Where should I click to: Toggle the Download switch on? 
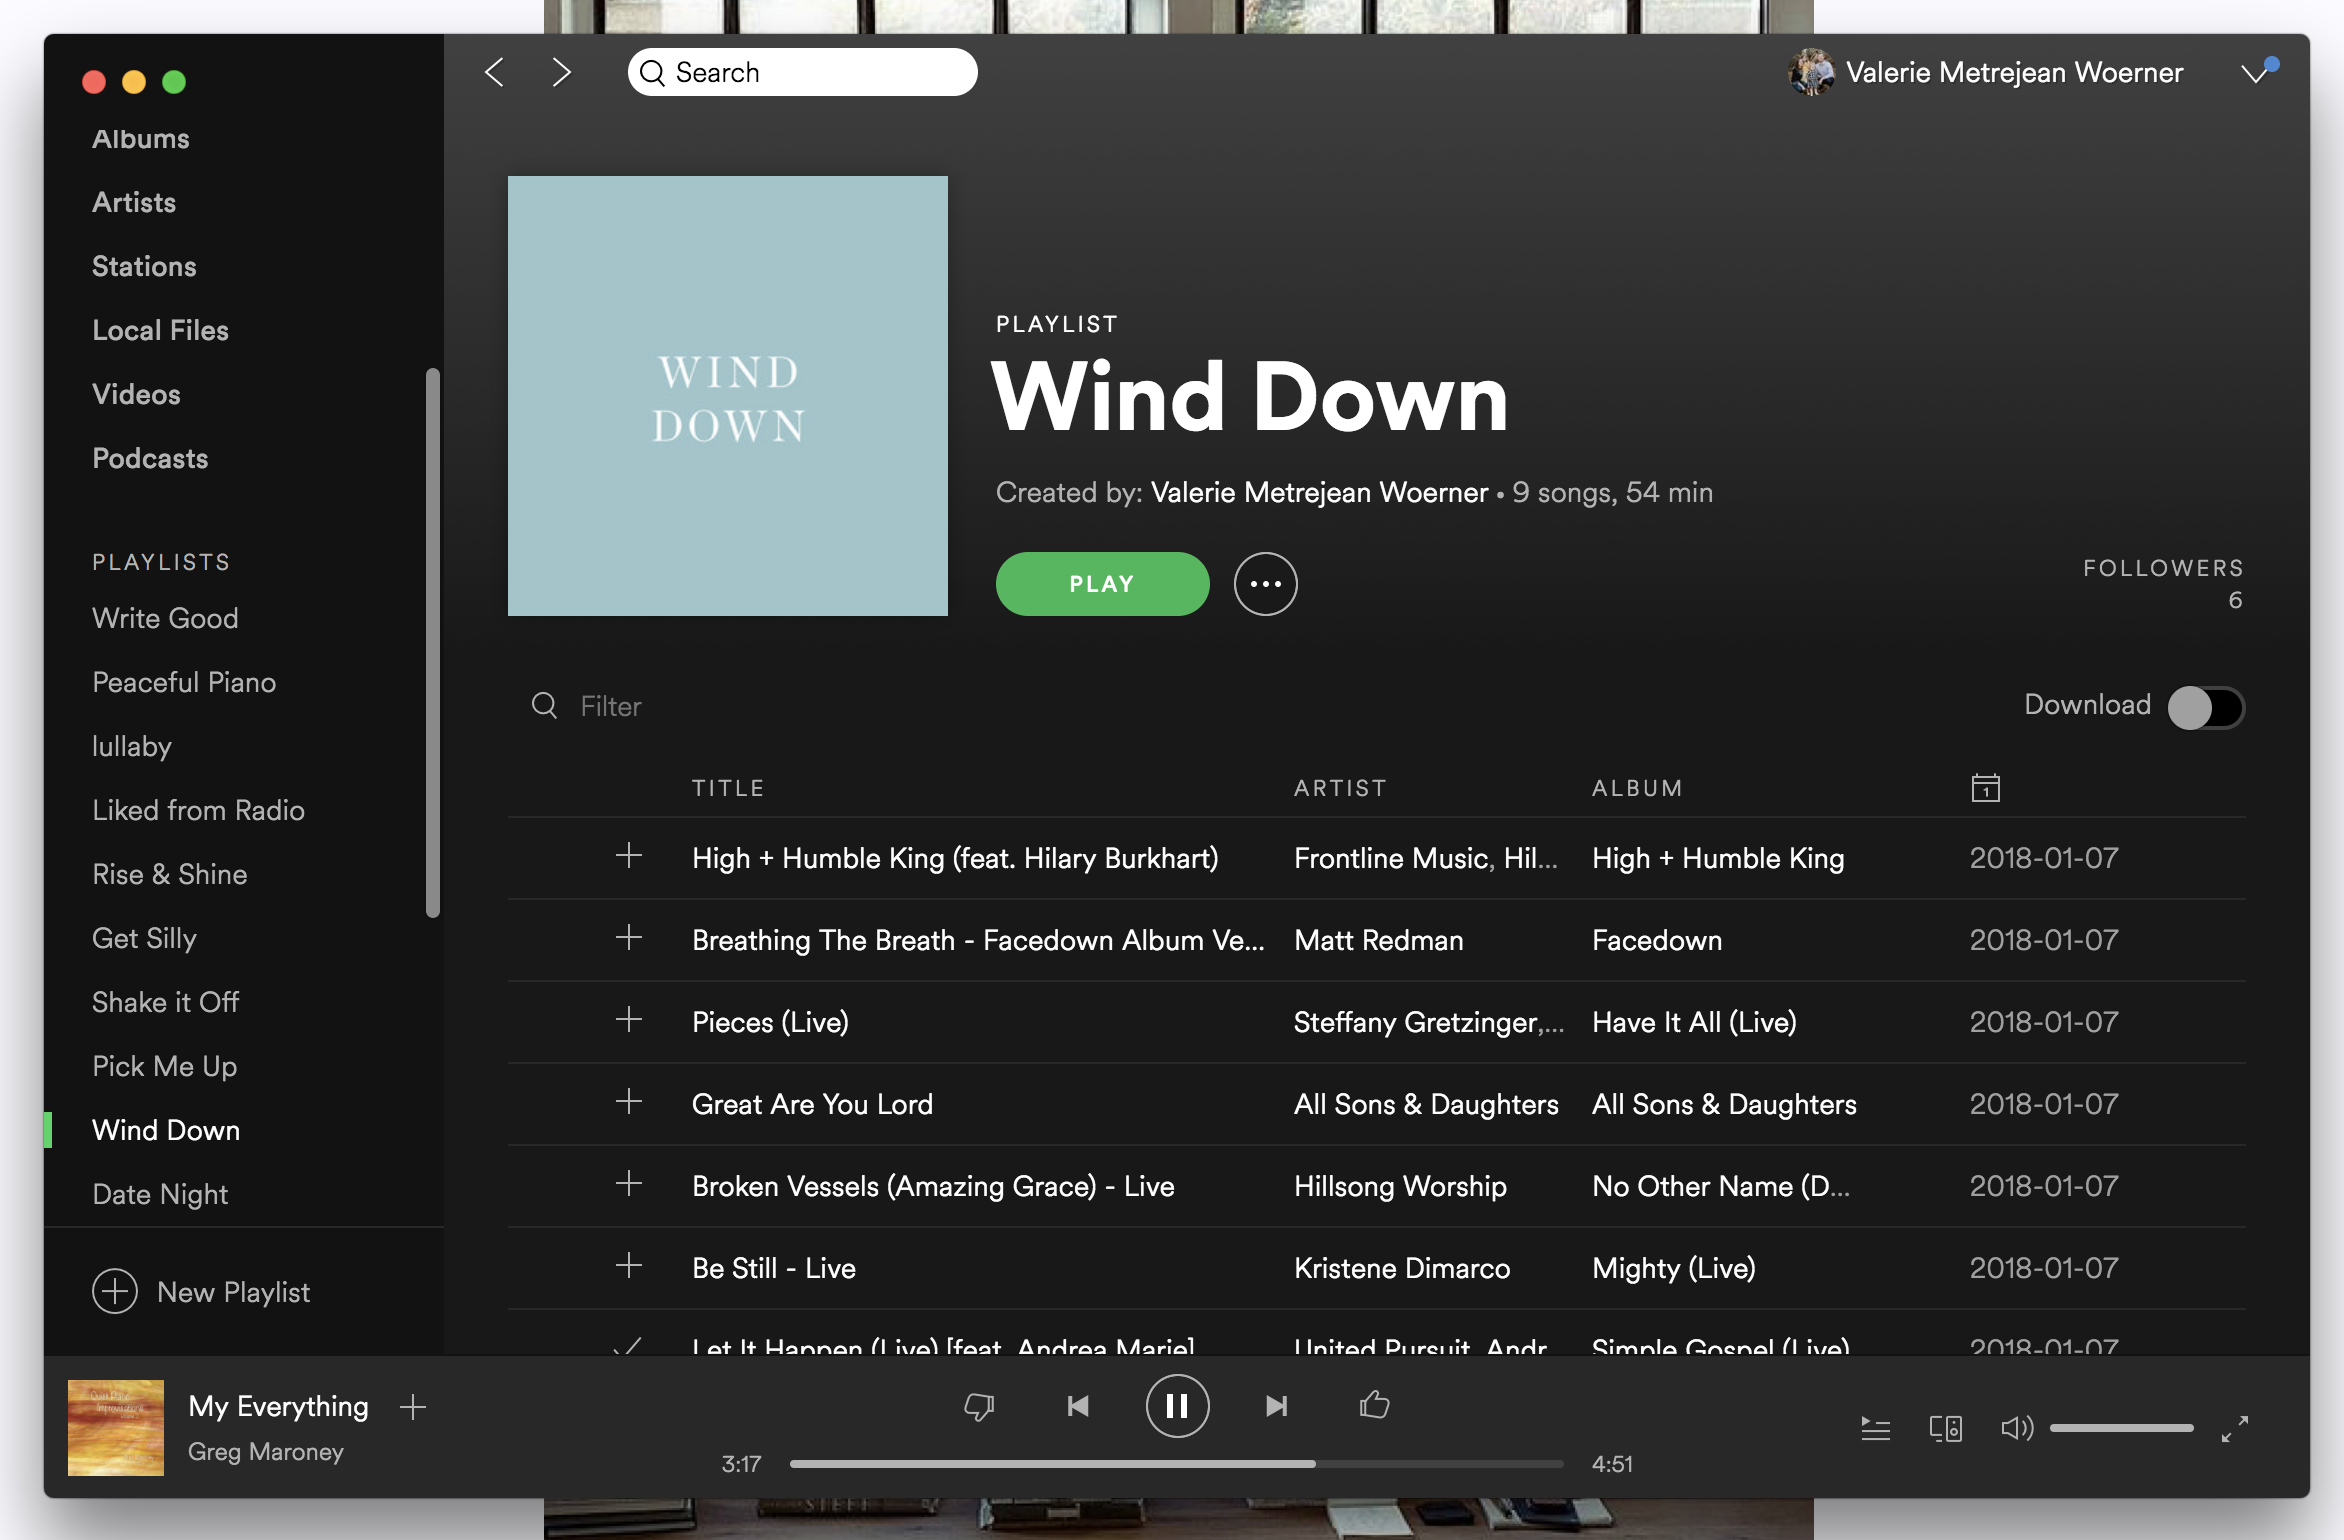pyautogui.click(x=2206, y=707)
